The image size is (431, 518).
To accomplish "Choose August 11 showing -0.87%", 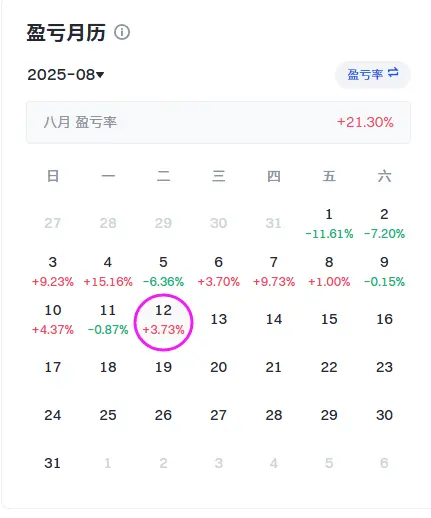I will coord(108,320).
